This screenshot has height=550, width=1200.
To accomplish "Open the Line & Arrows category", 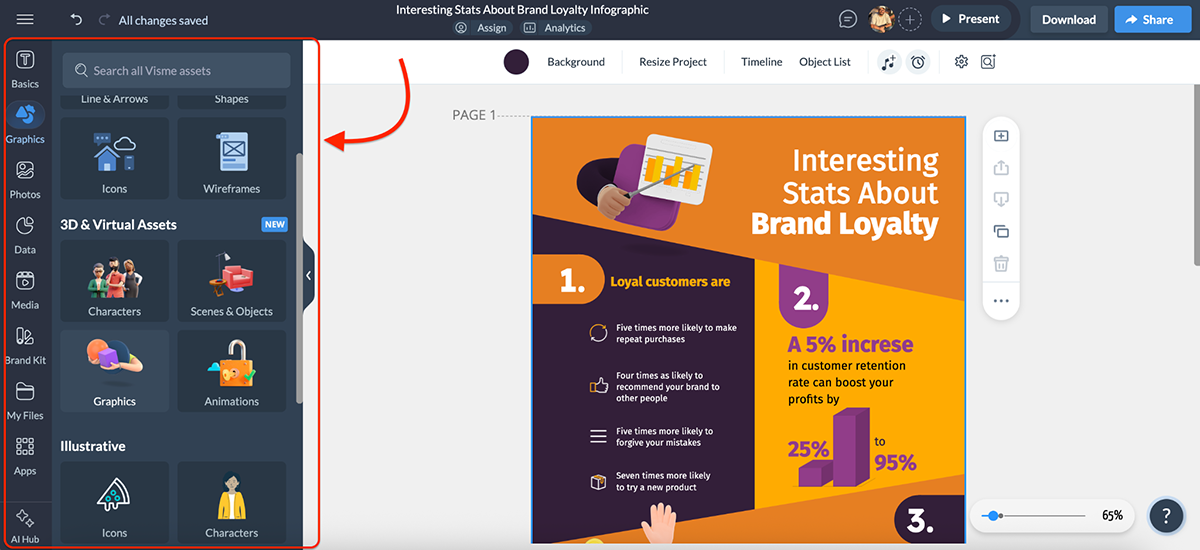I will (x=115, y=100).
